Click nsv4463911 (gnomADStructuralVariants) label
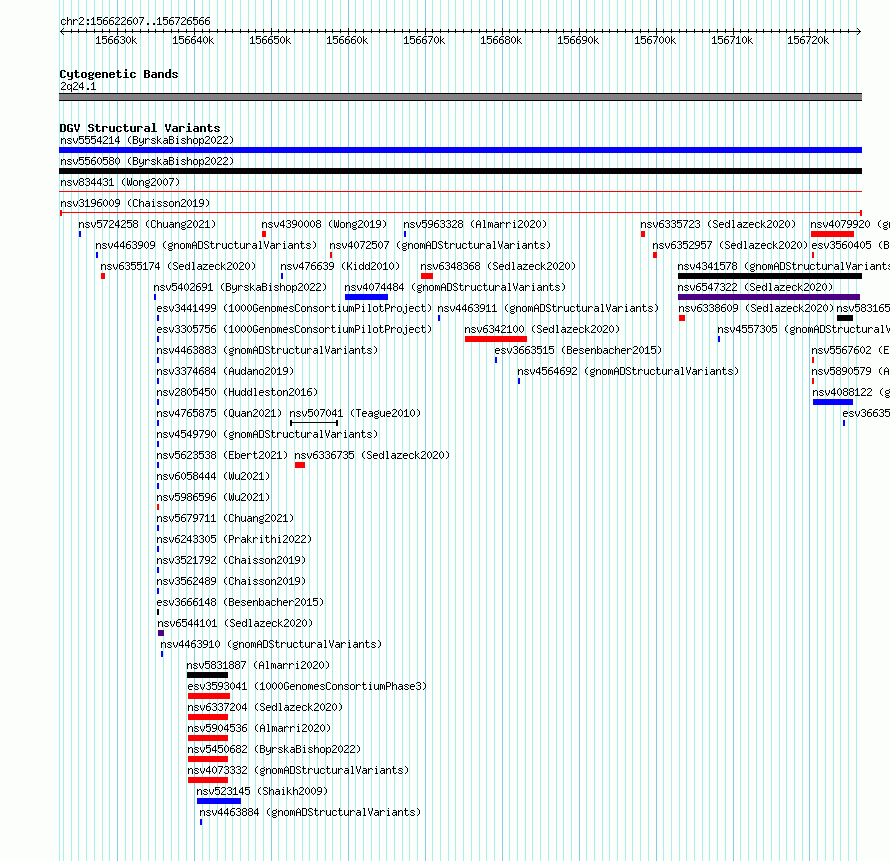890x861 pixels. (548, 308)
